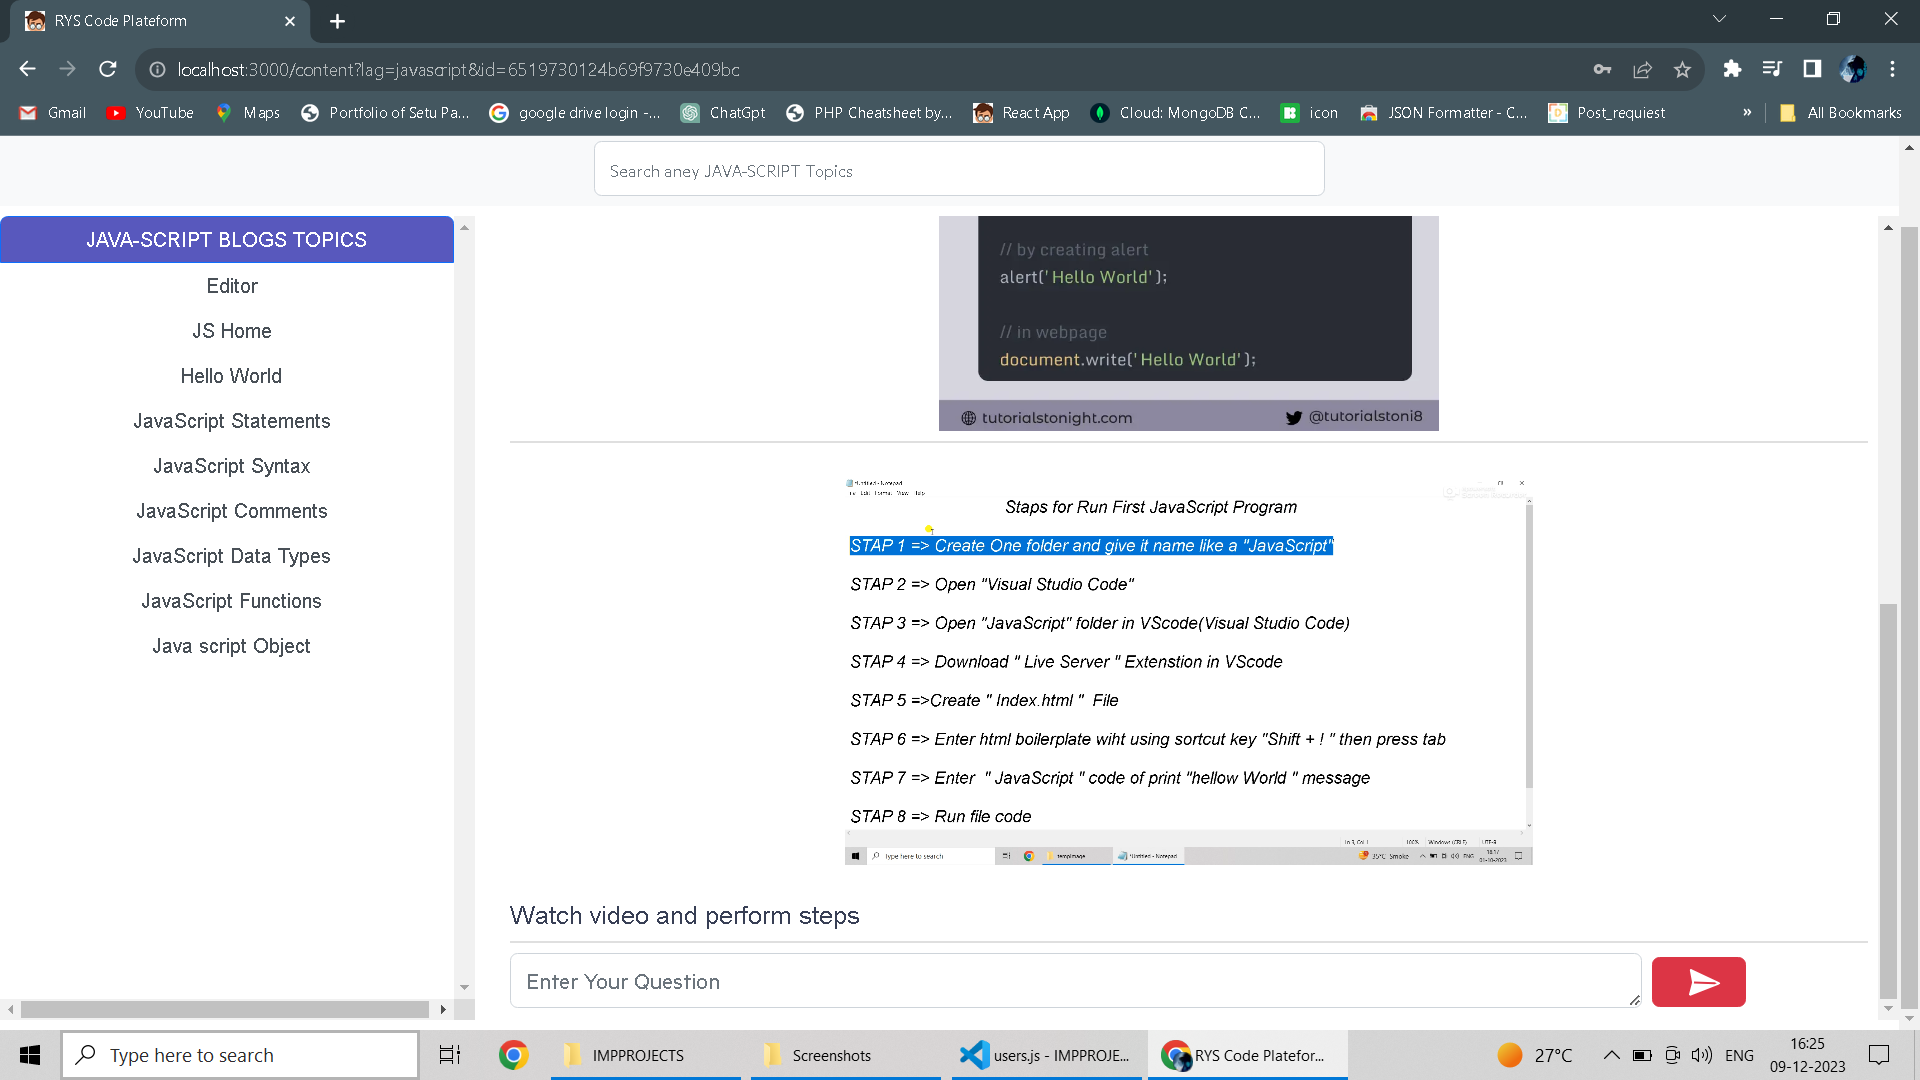Screen dimensions: 1920x1080
Task: Click the JavaScript topics search field
Action: 958,171
